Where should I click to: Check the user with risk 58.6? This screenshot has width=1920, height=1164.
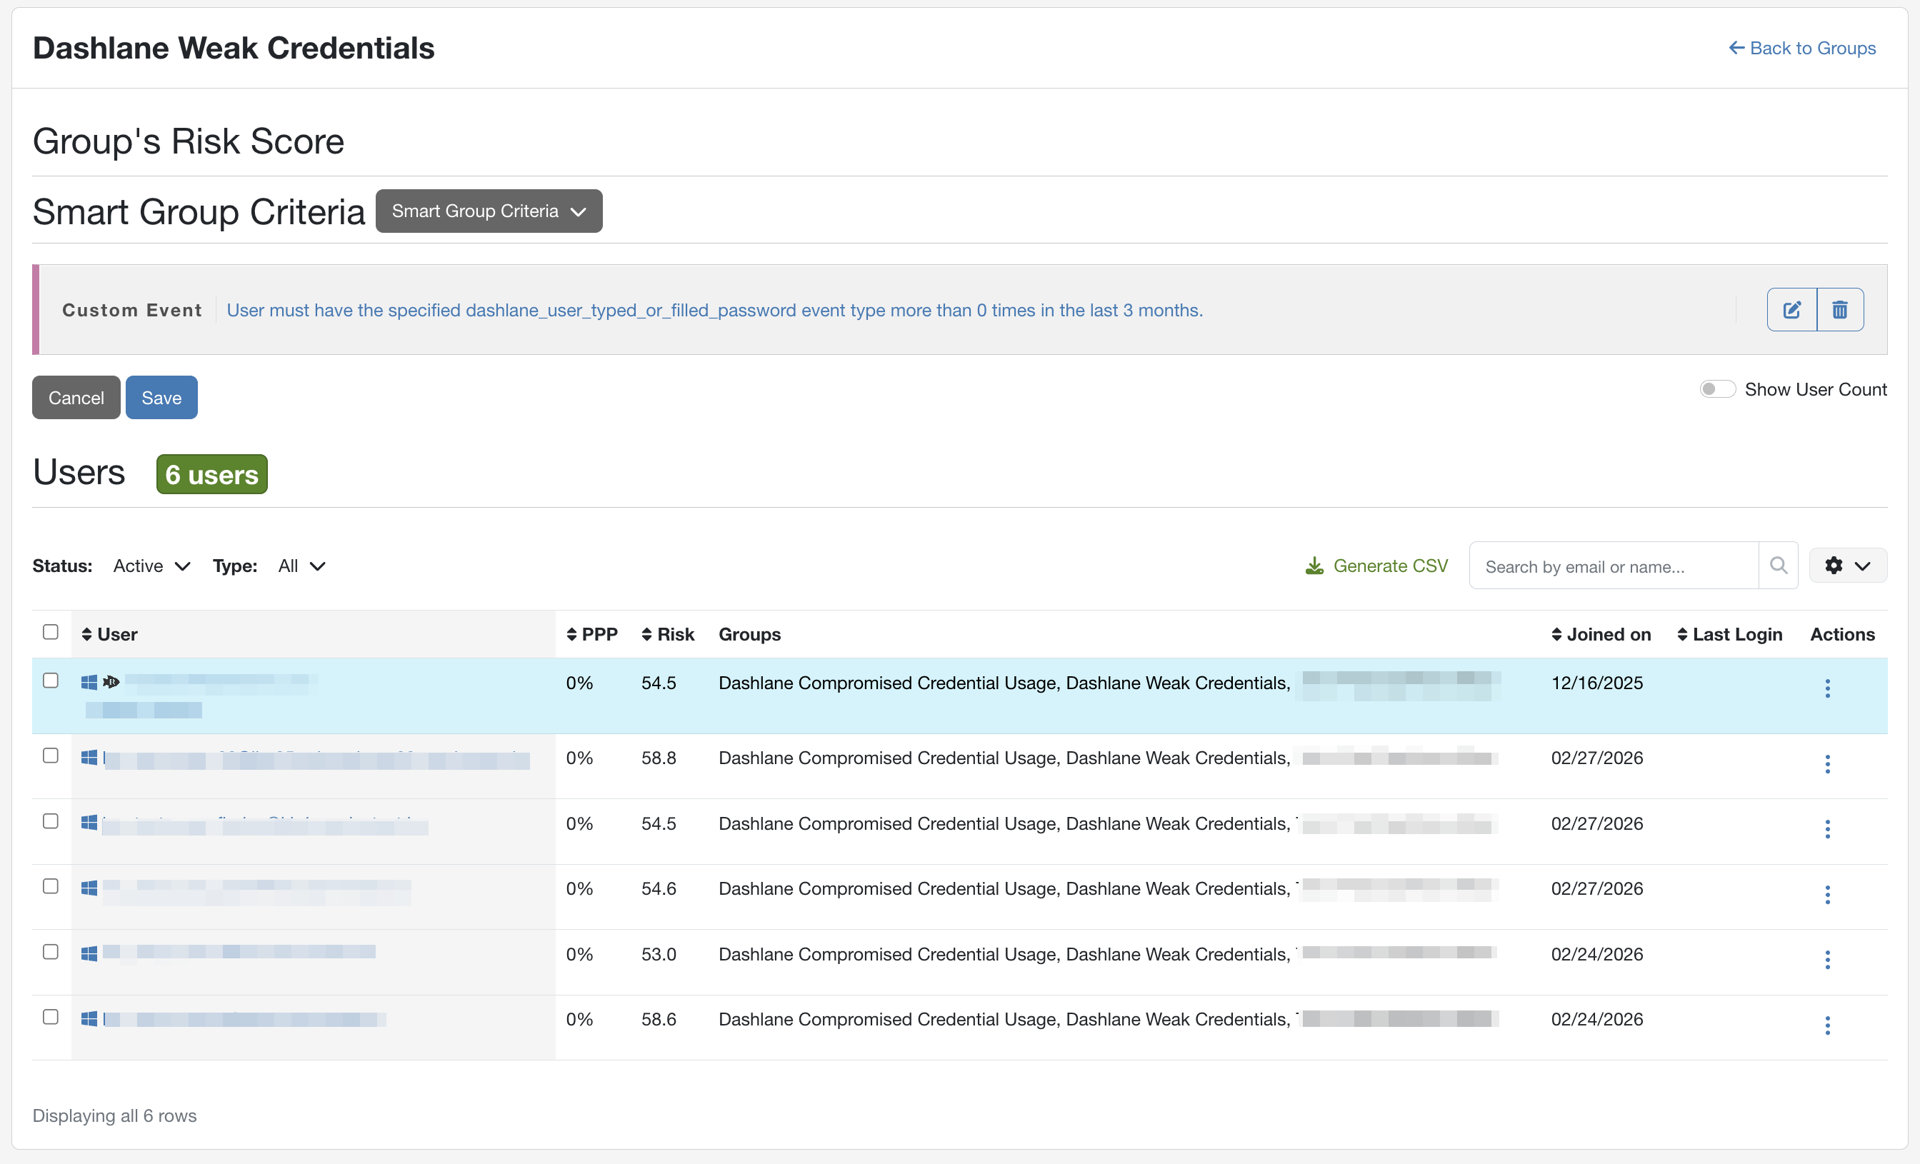tap(51, 1017)
